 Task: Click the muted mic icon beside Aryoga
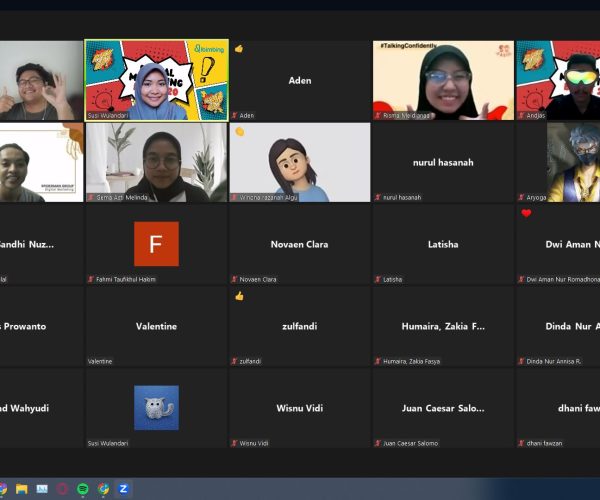pyautogui.click(x=522, y=197)
